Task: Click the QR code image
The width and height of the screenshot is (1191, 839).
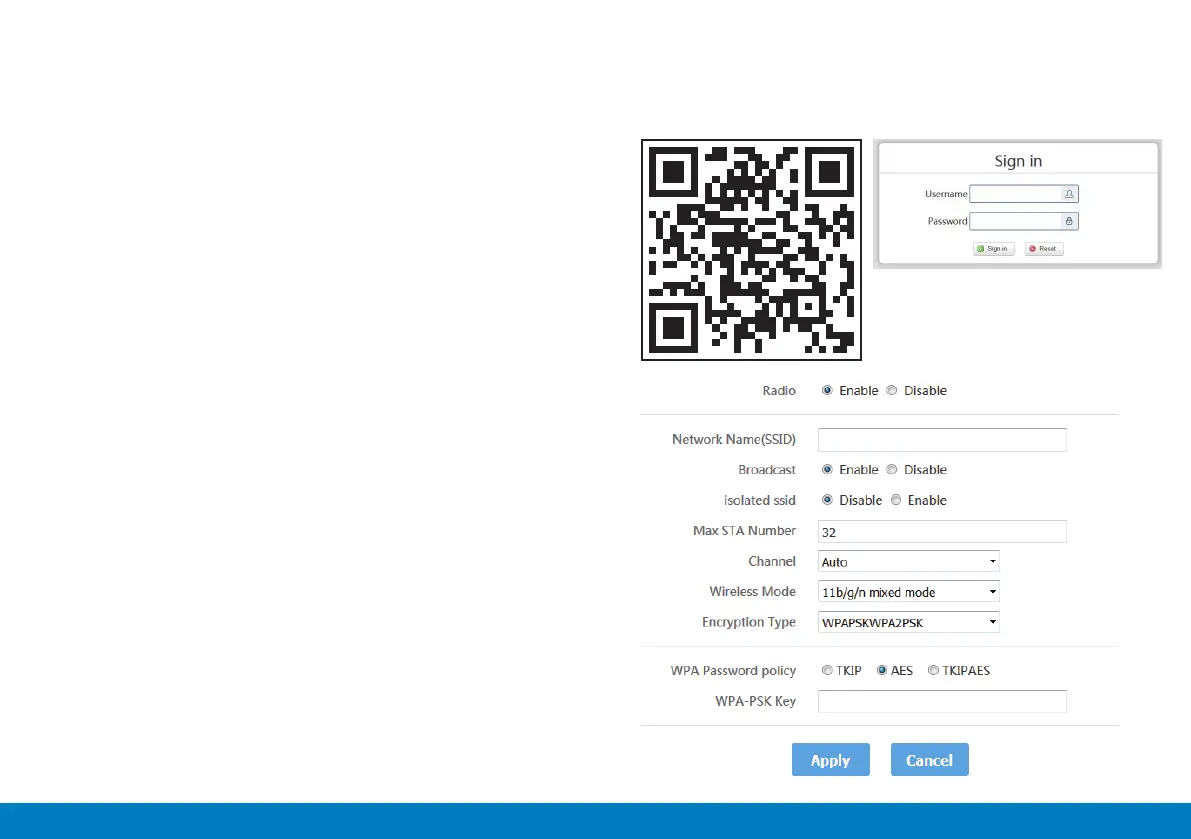Action: (751, 250)
